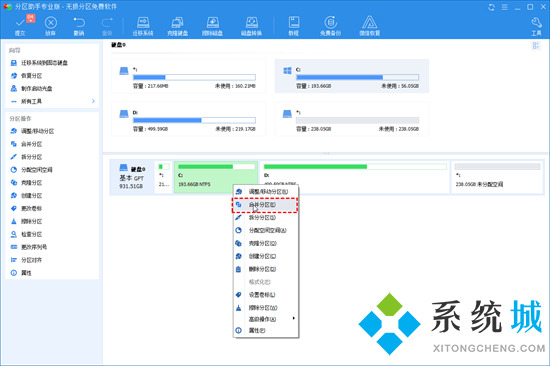Select the 238.05GB 未分配空间 block in the disk map
The width and height of the screenshot is (550, 366).
click(497, 177)
